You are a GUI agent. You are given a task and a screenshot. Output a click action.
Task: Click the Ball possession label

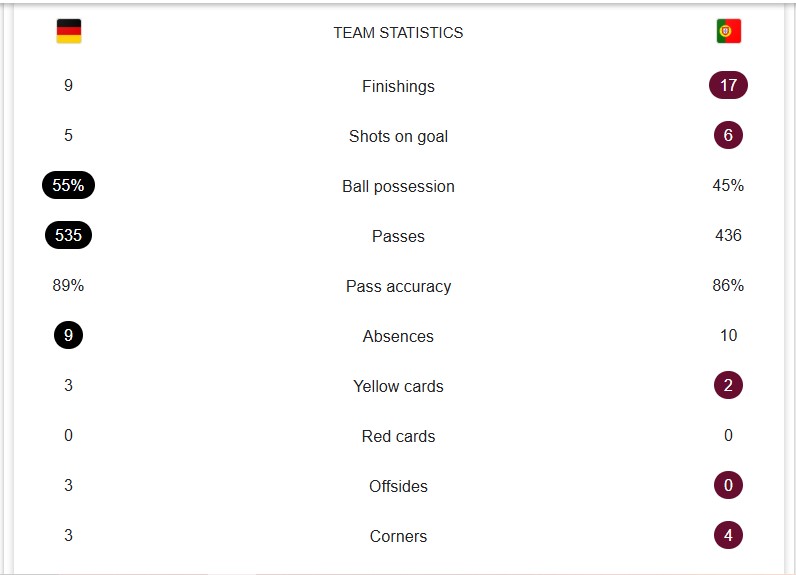click(398, 186)
